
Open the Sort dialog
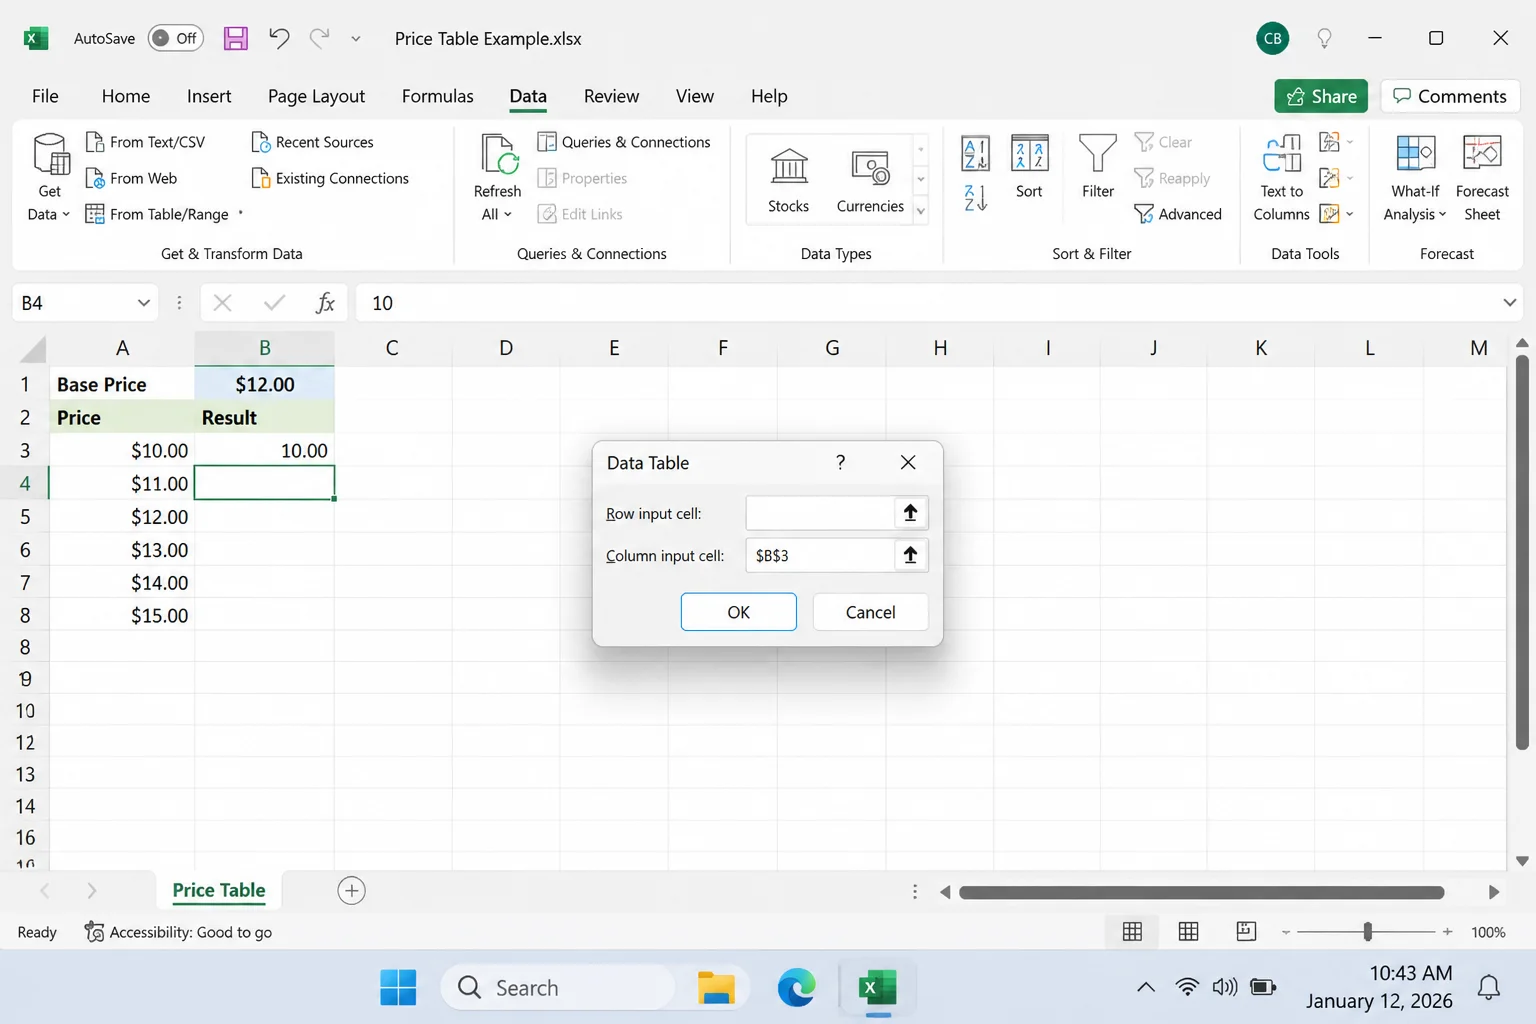click(1029, 166)
